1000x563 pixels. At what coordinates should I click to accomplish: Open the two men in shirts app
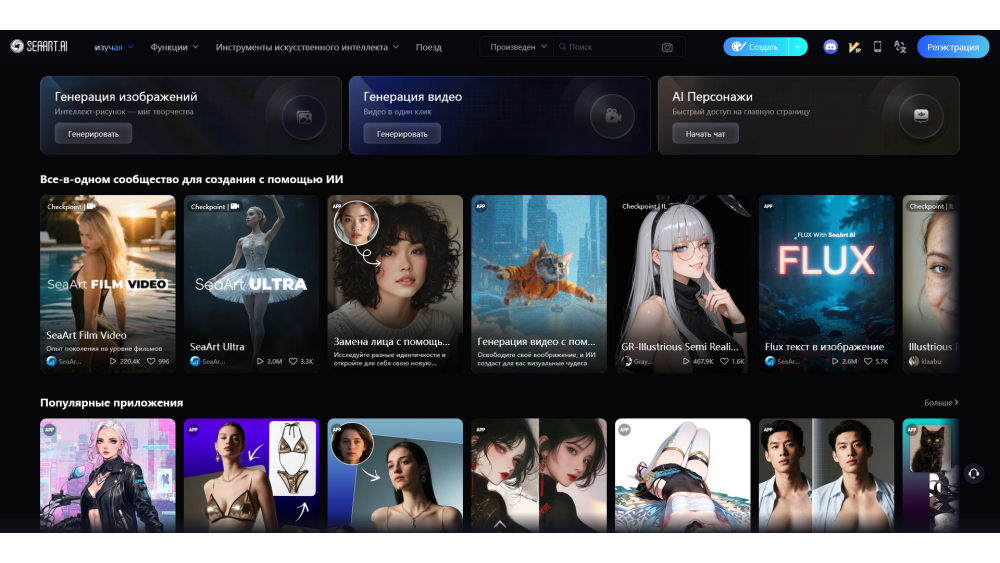point(827,475)
